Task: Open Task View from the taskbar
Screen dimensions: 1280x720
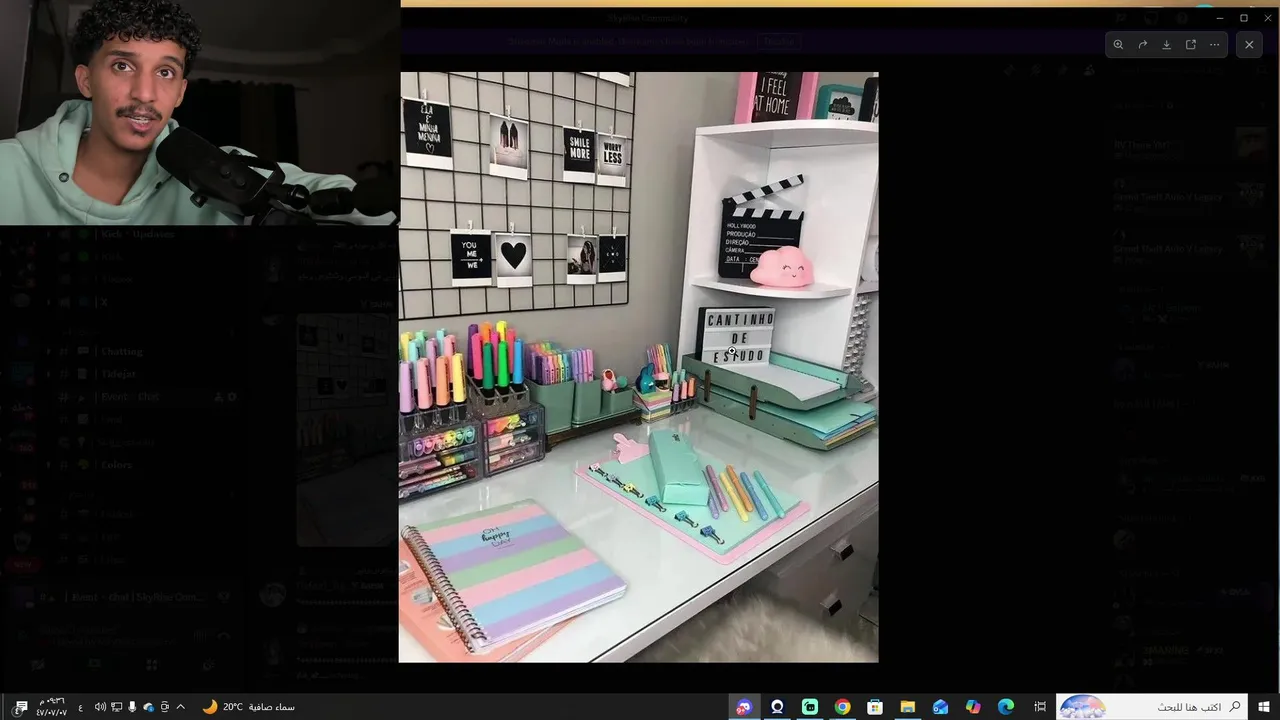Action: click(x=1040, y=707)
